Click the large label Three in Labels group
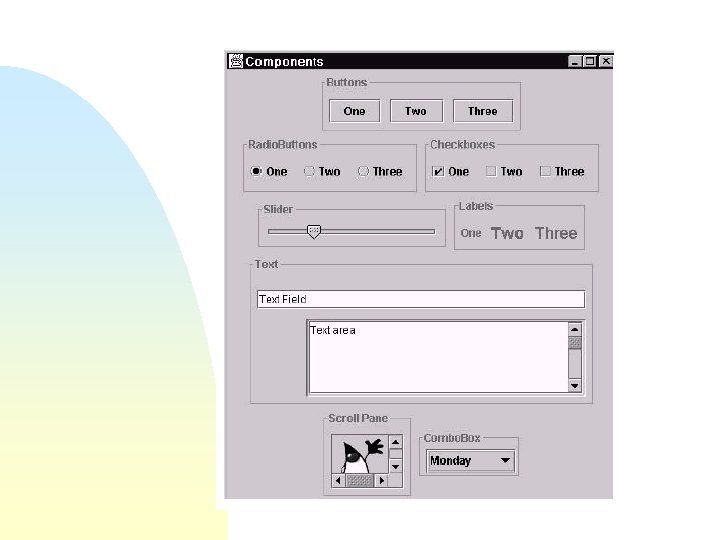The image size is (720, 540). coord(556,233)
